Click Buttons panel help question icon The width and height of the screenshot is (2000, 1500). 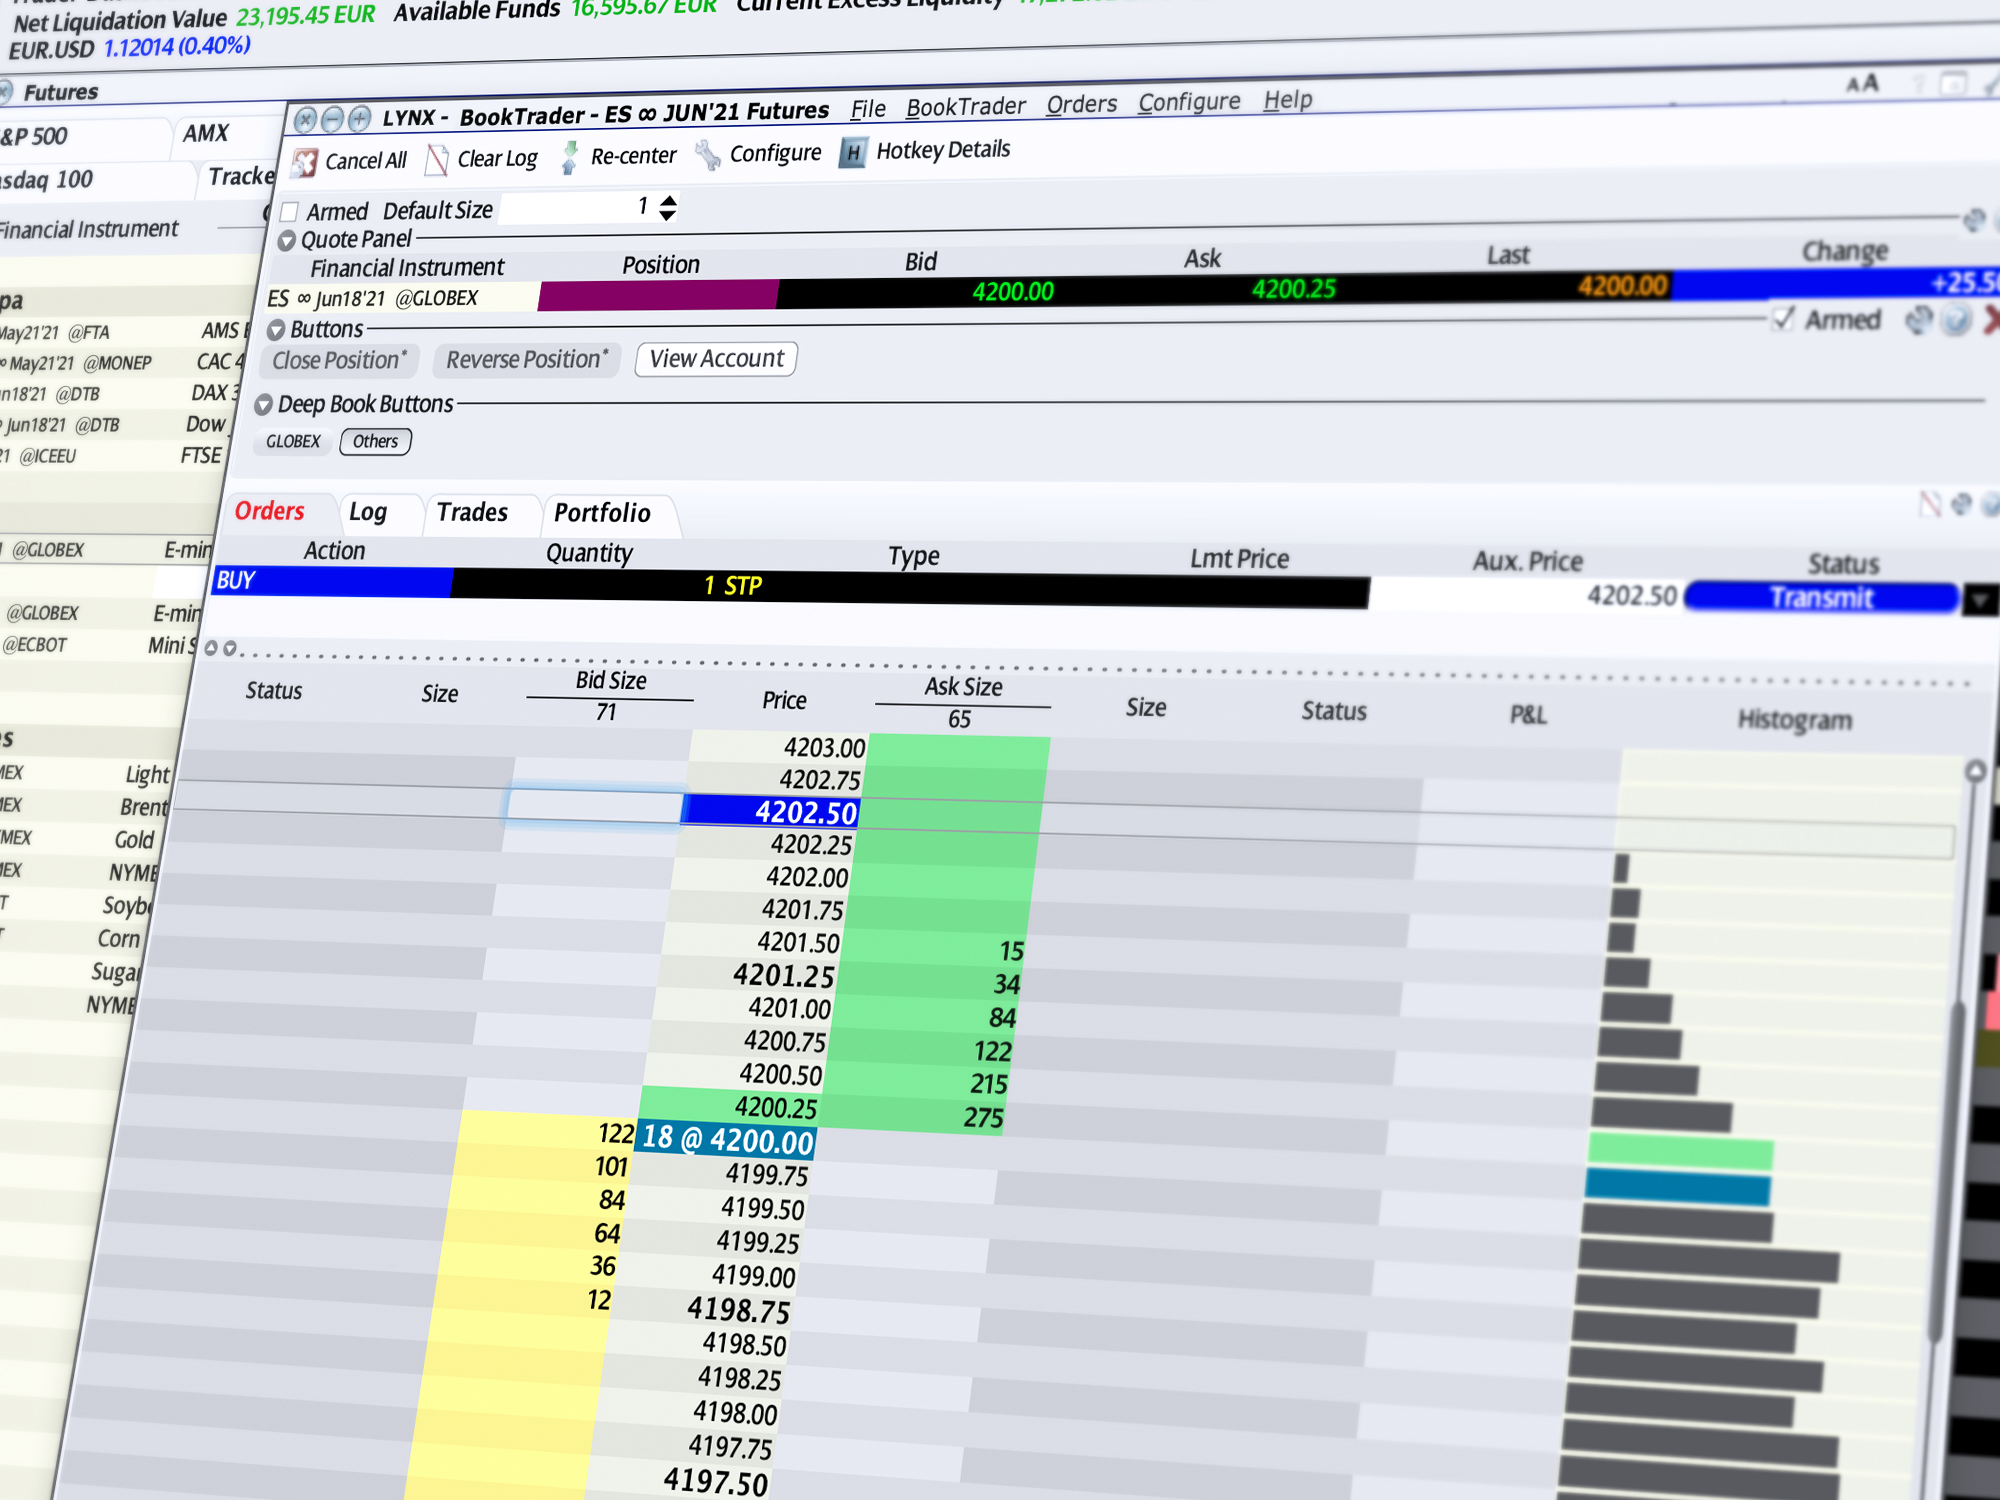1956,320
